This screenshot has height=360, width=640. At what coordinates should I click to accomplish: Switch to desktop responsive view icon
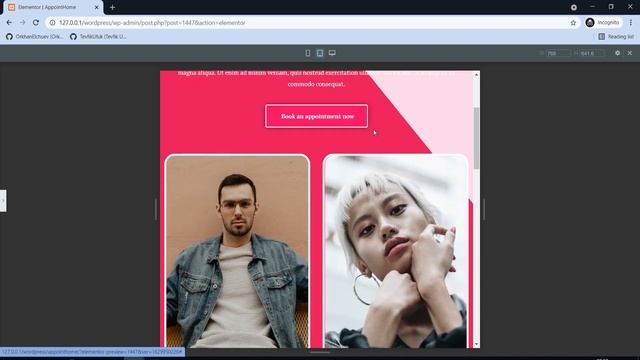click(x=332, y=53)
